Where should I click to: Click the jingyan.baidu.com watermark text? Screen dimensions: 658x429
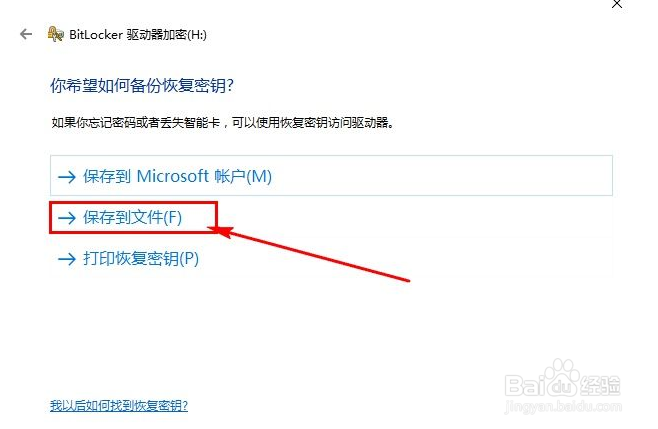coord(563,406)
